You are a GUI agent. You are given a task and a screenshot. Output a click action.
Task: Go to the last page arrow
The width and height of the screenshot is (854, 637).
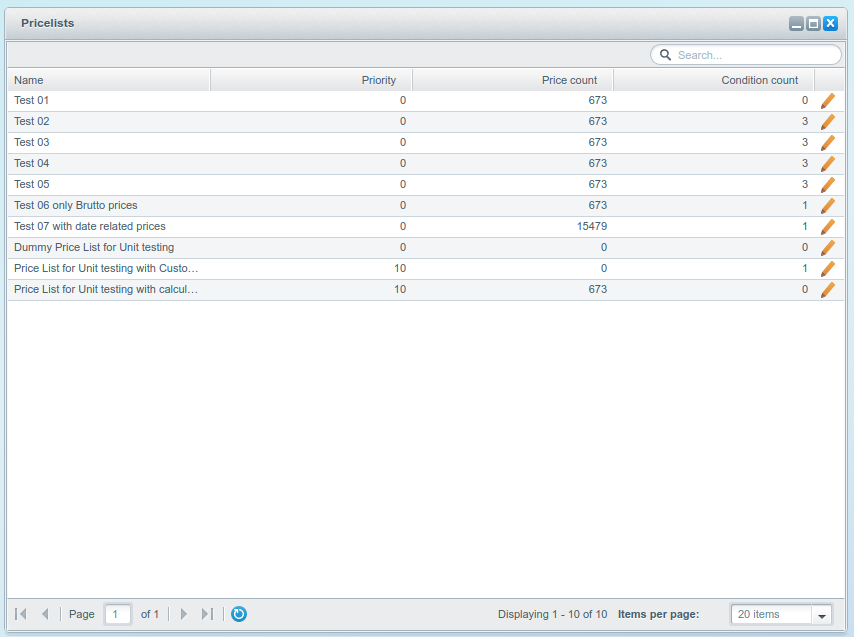[207, 614]
